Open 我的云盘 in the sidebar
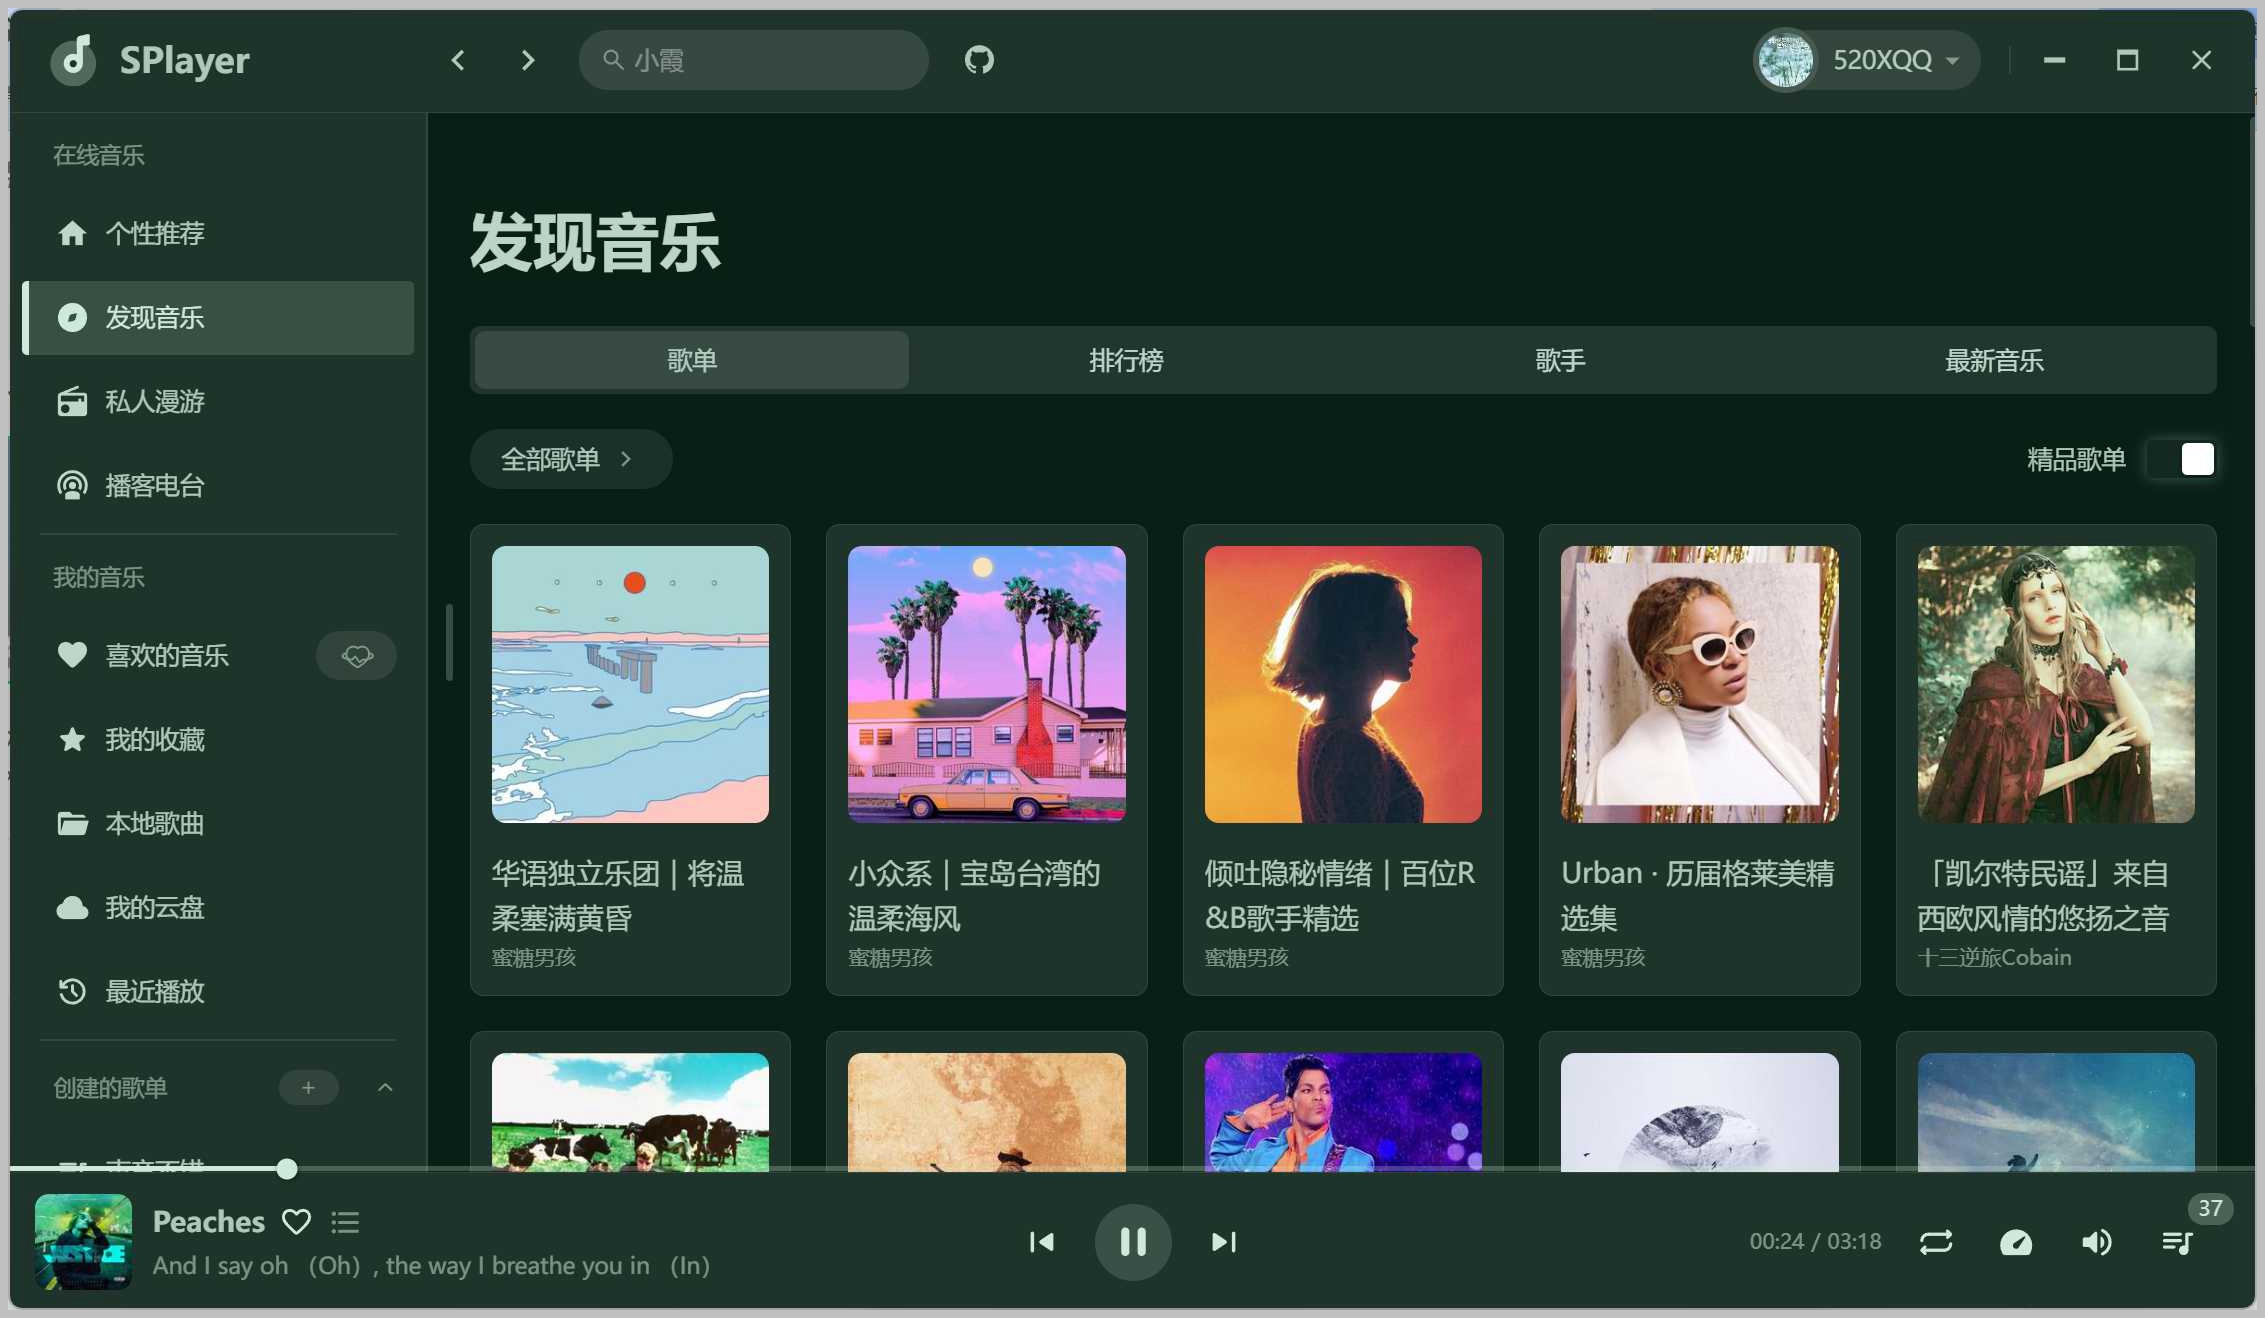2265x1318 pixels. [154, 907]
